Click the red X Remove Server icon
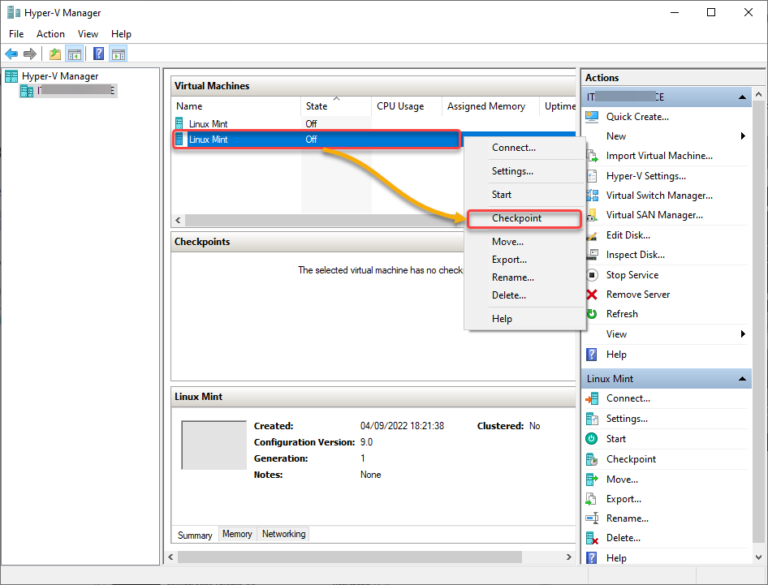 592,294
